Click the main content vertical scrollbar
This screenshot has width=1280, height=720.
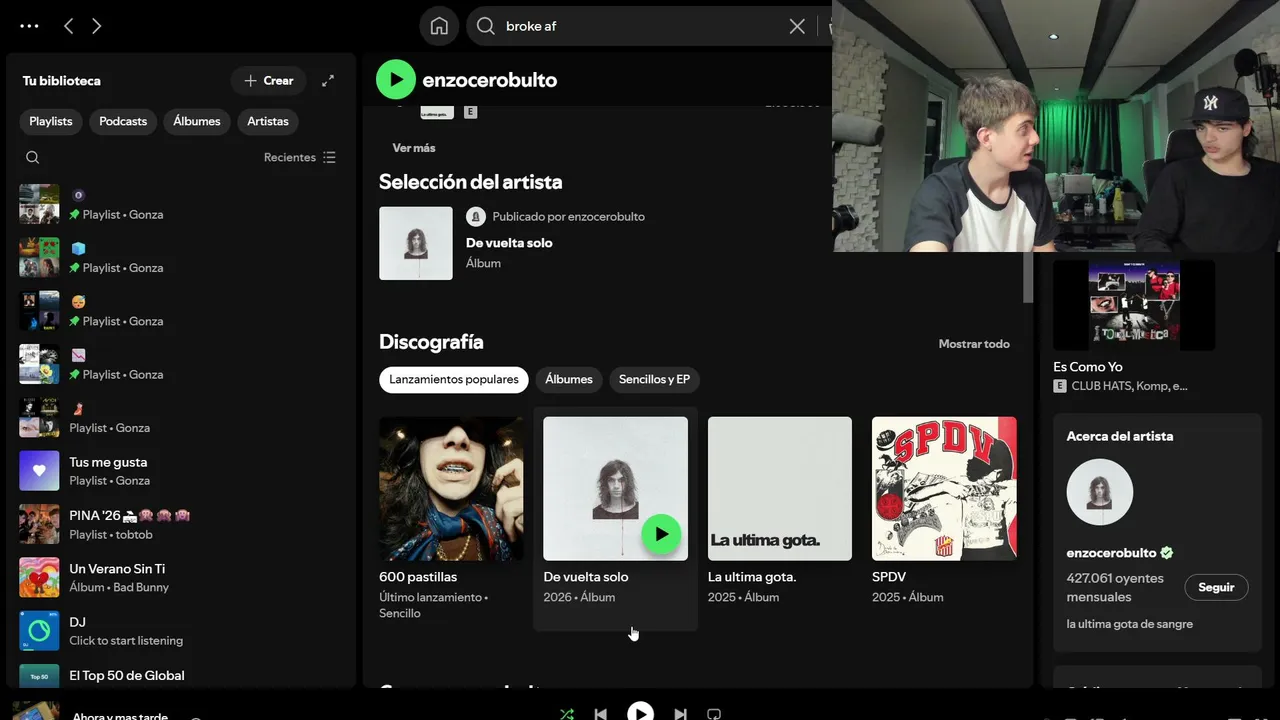[x=1028, y=277]
